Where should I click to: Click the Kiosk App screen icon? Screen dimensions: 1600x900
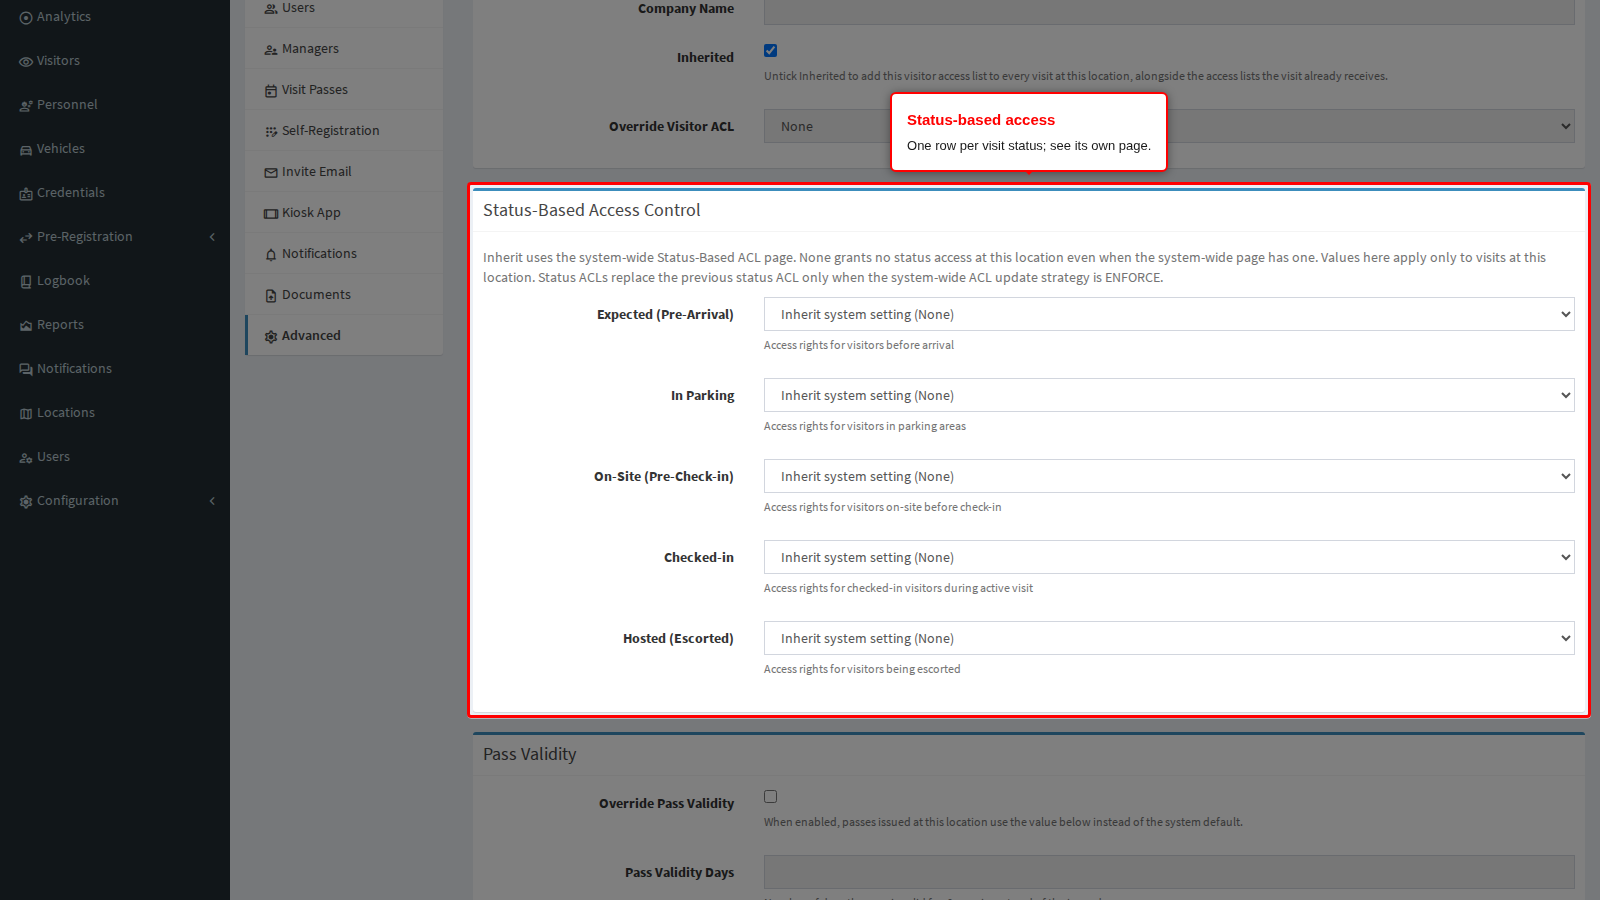point(271,214)
